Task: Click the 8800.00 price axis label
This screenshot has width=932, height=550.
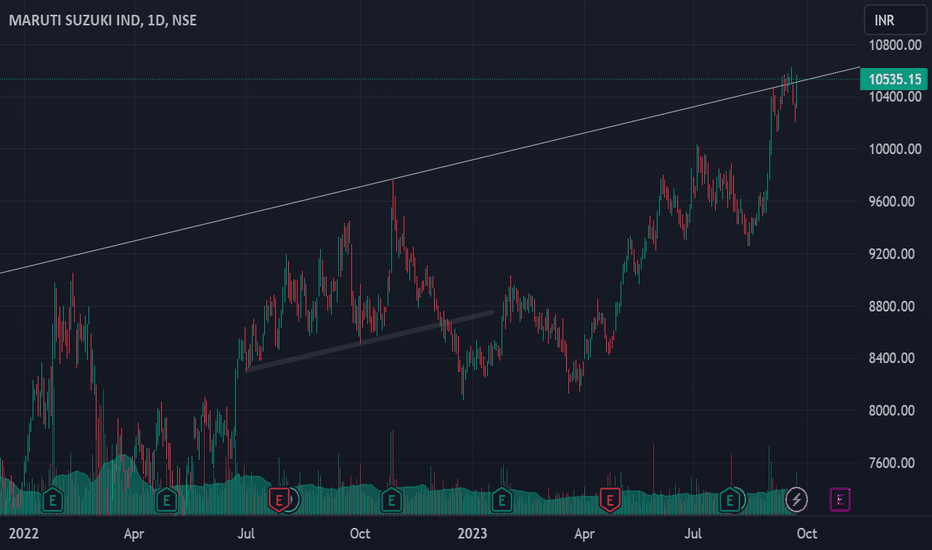Action: click(x=891, y=306)
